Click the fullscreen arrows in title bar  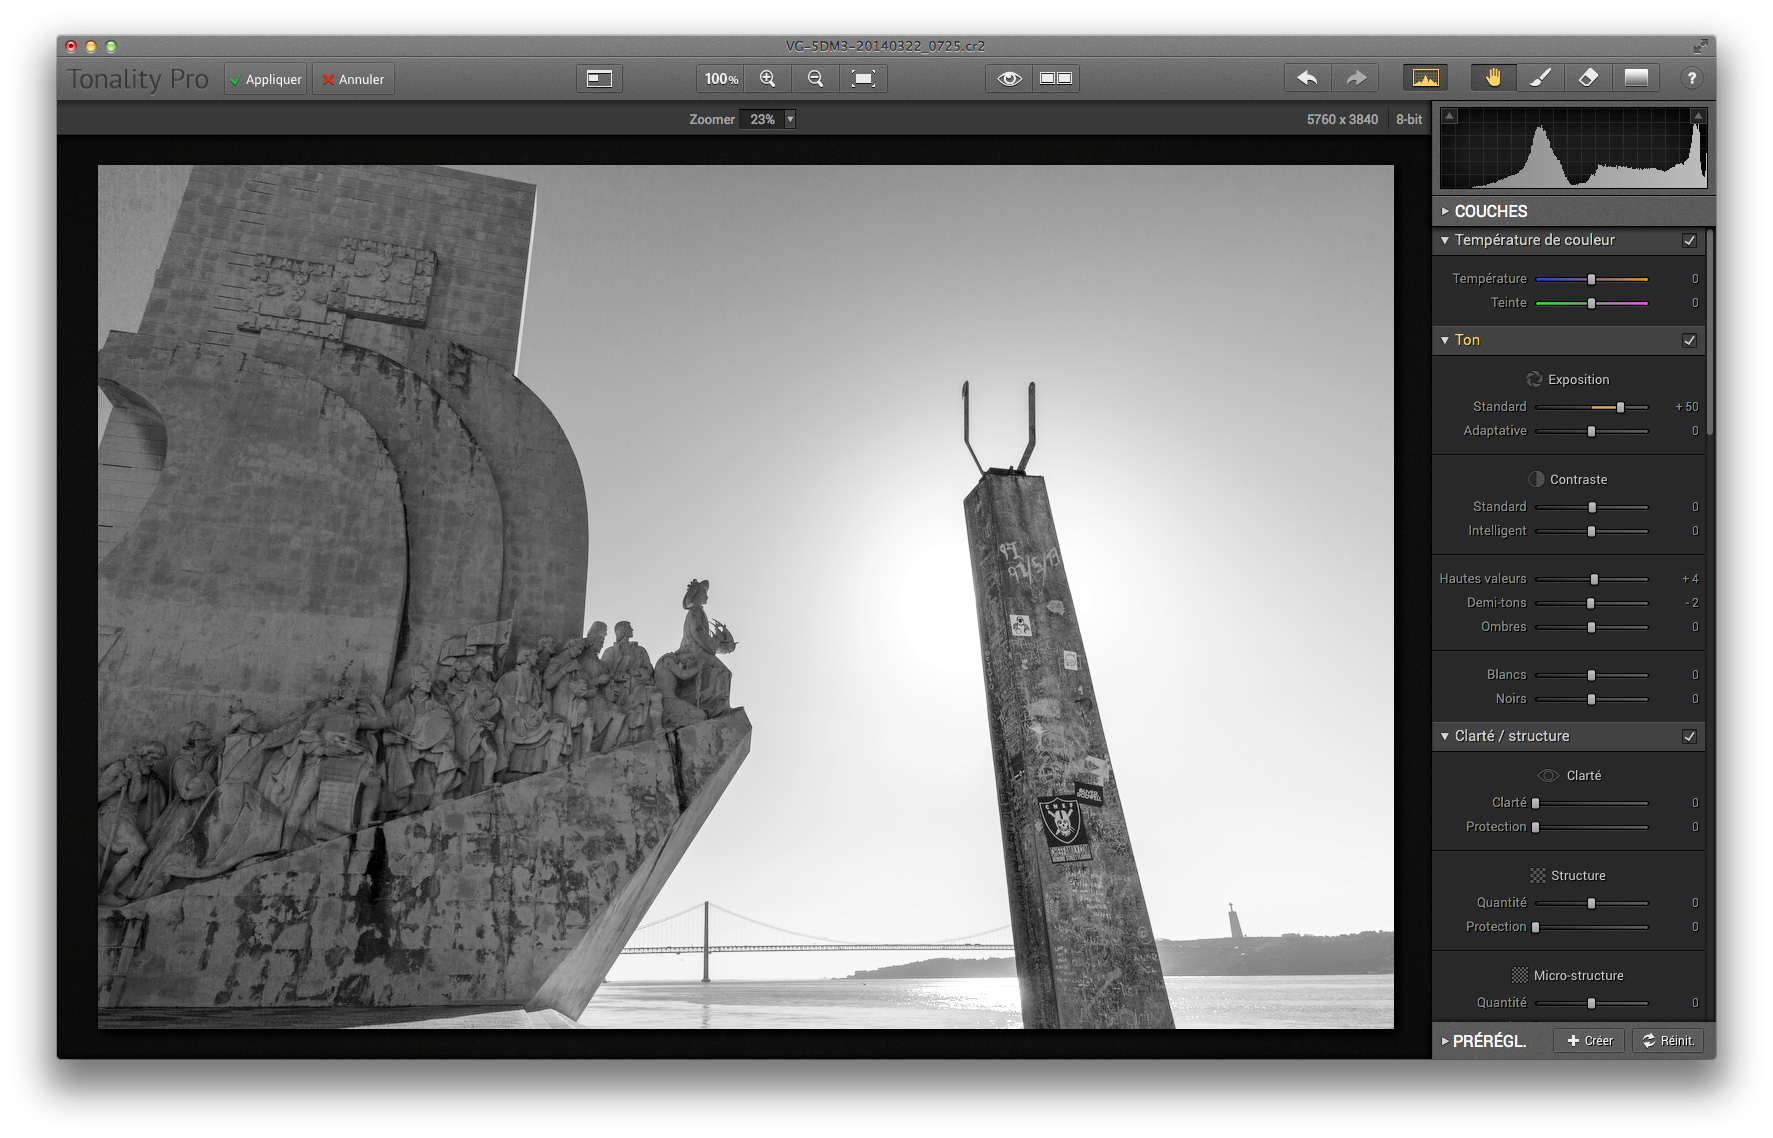coord(1700,45)
